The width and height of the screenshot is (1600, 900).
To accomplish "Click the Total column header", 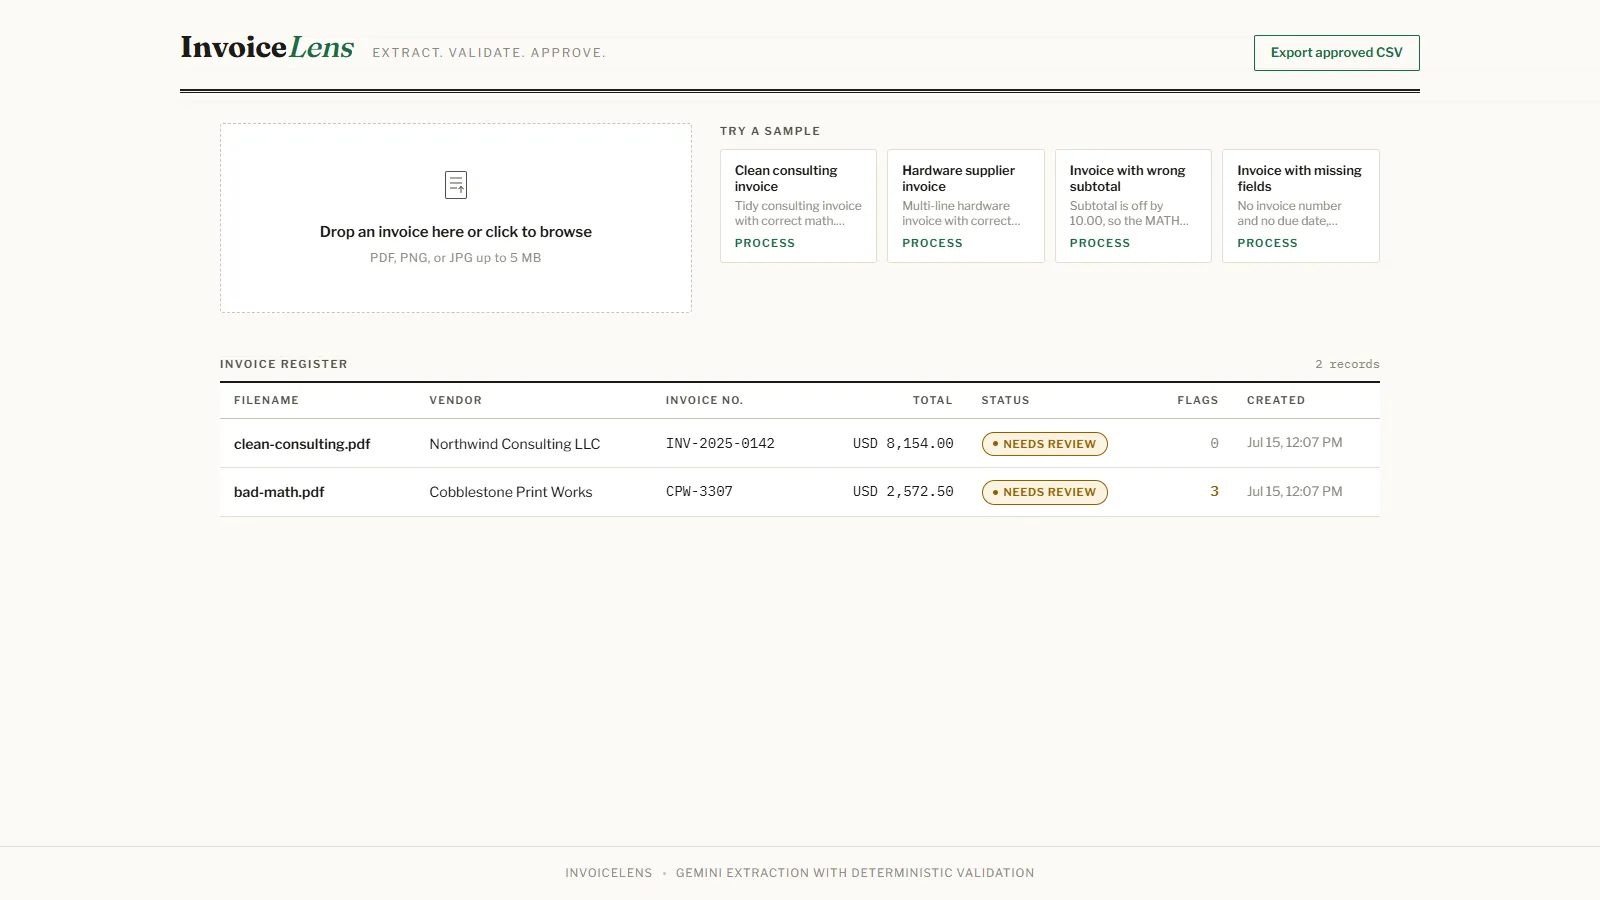I will [932, 400].
